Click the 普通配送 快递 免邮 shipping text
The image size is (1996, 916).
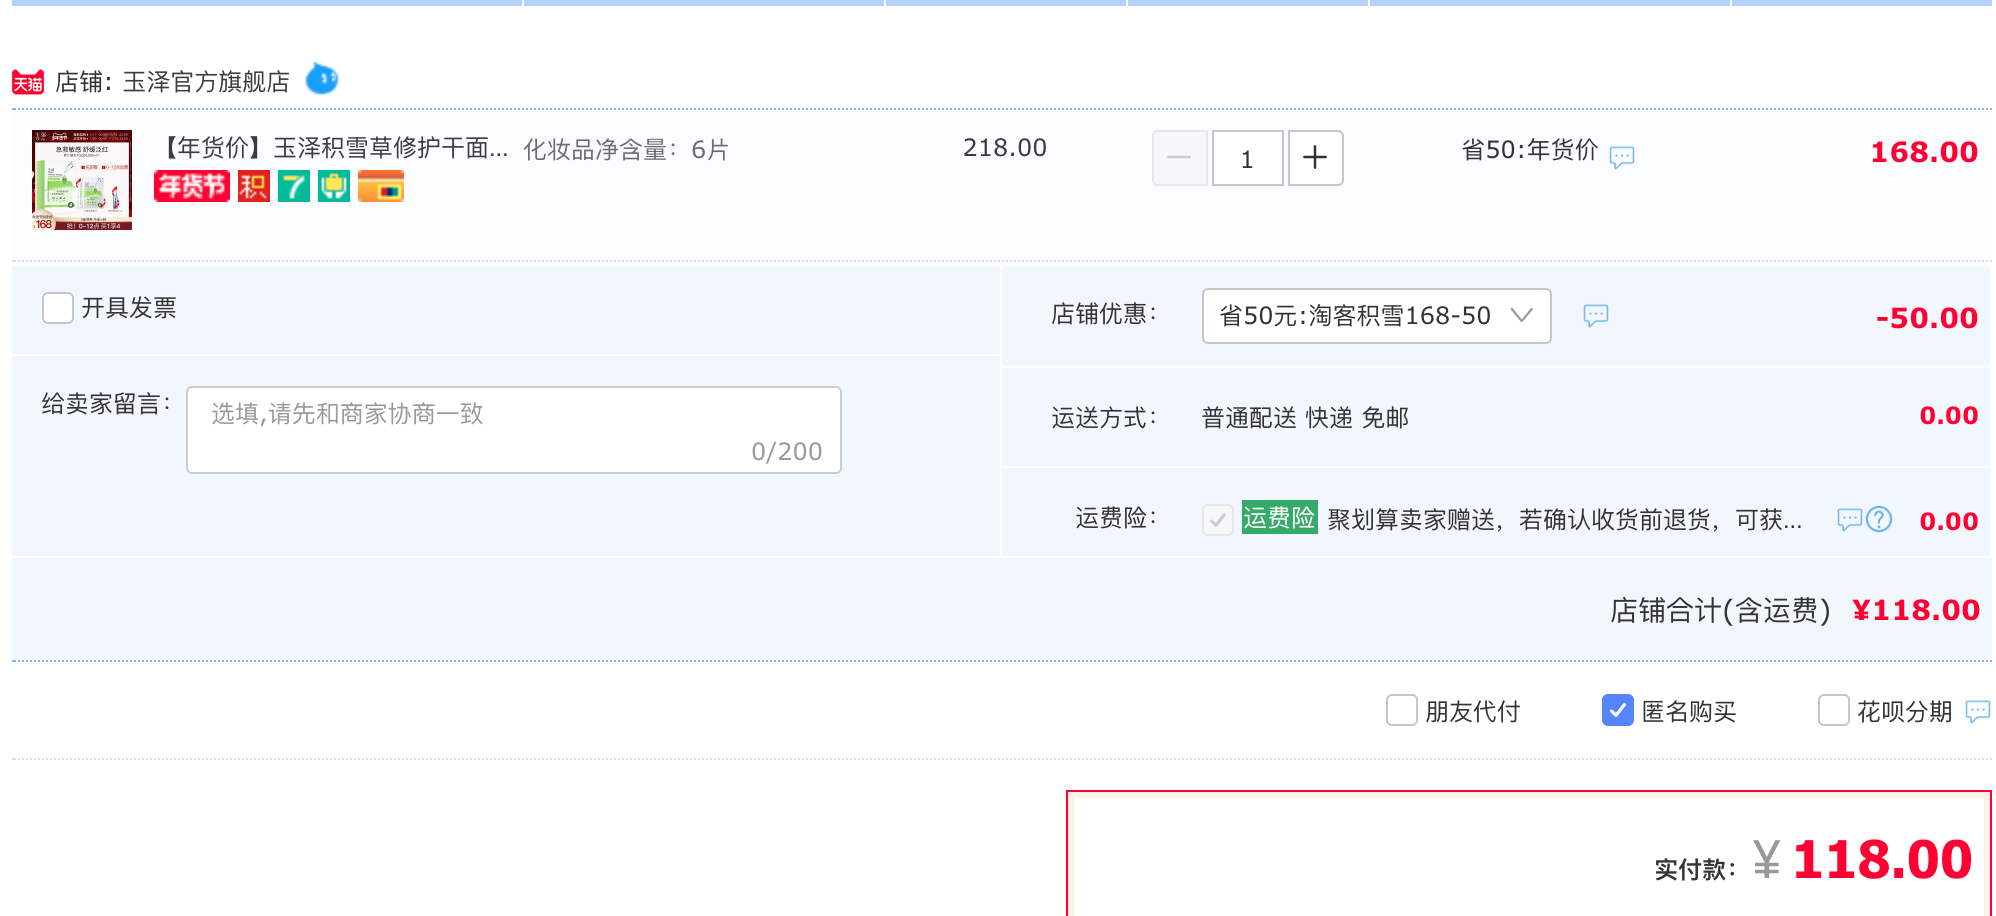(x=1305, y=418)
